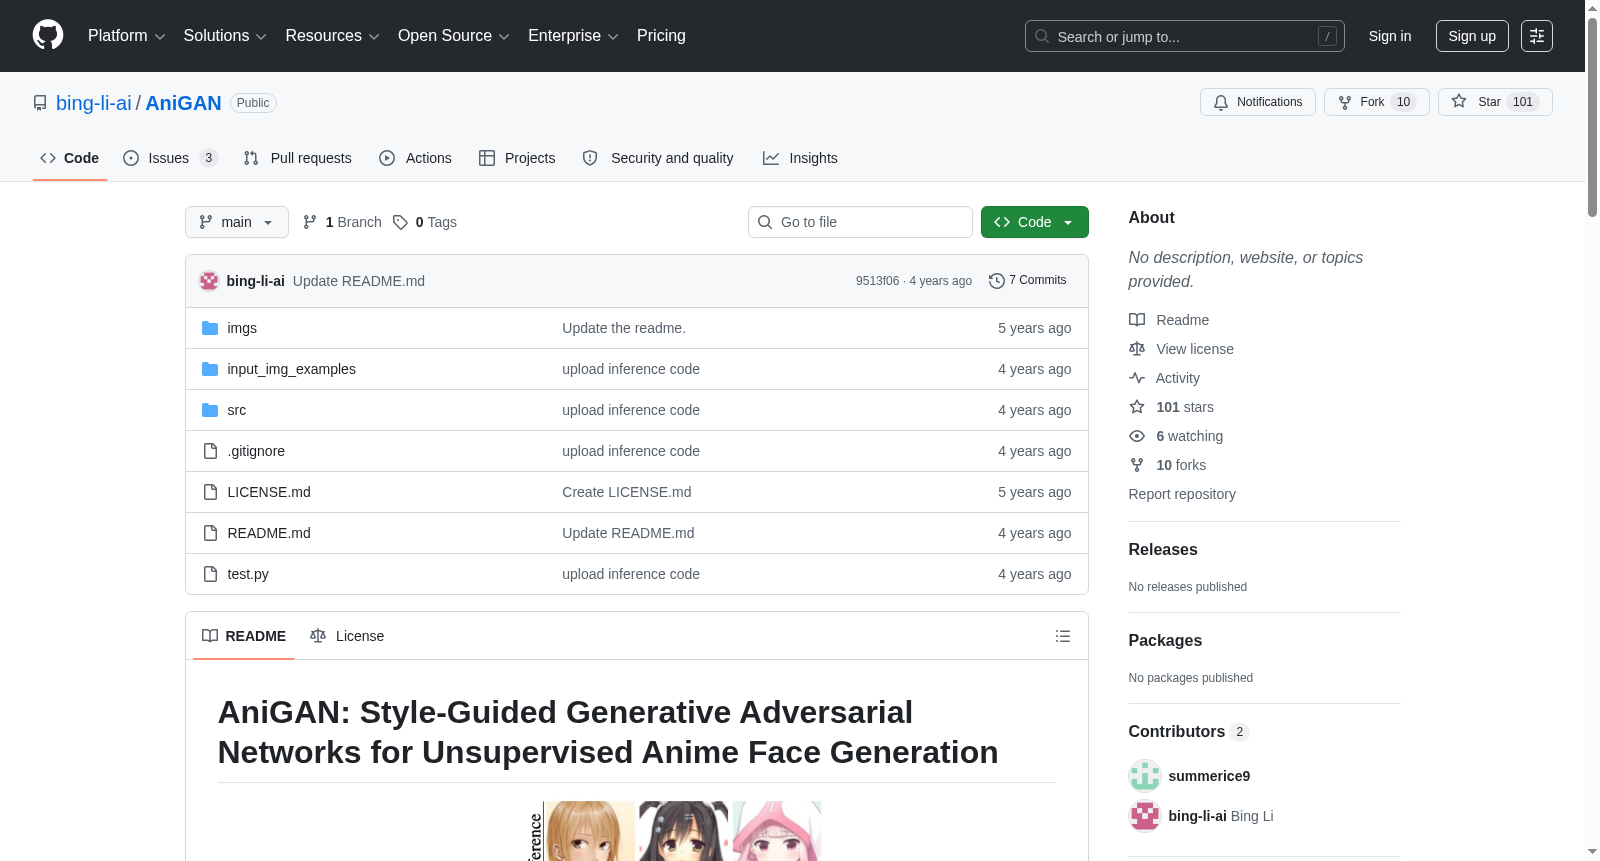Click the input_img_examples folder icon
The height and width of the screenshot is (861, 1600).
[x=210, y=369]
